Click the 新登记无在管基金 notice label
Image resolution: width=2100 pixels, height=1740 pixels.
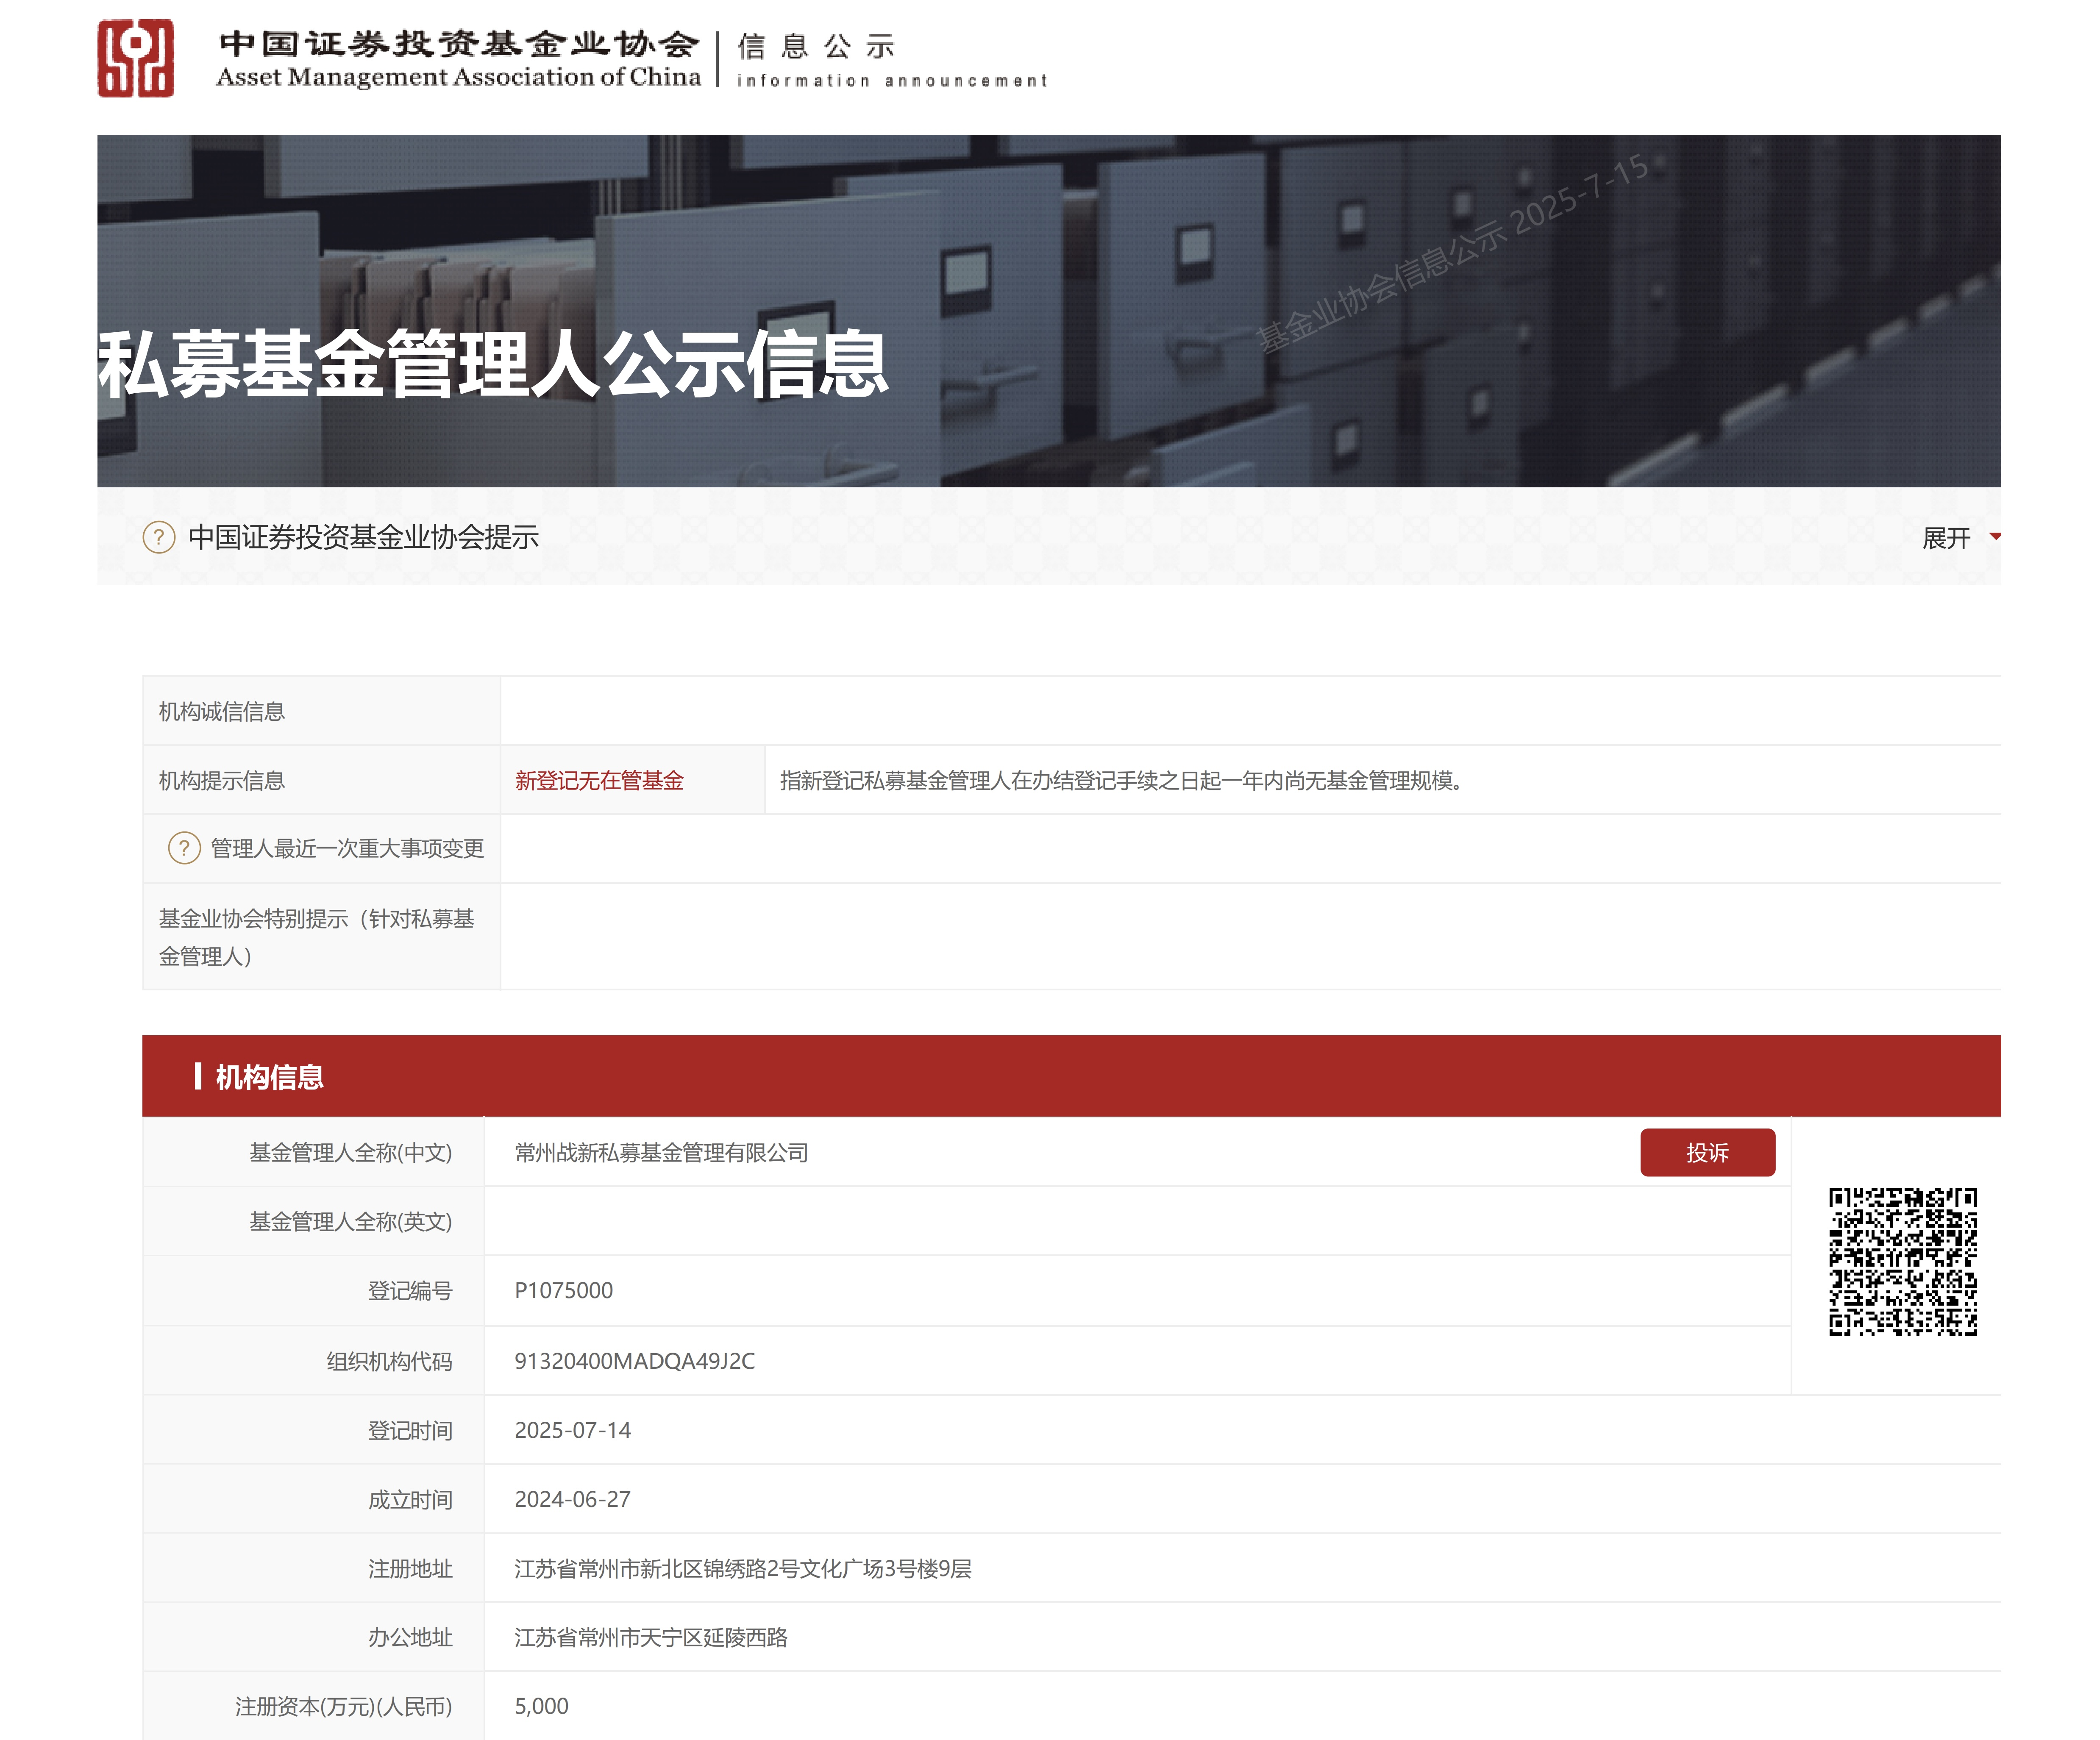pos(599,780)
